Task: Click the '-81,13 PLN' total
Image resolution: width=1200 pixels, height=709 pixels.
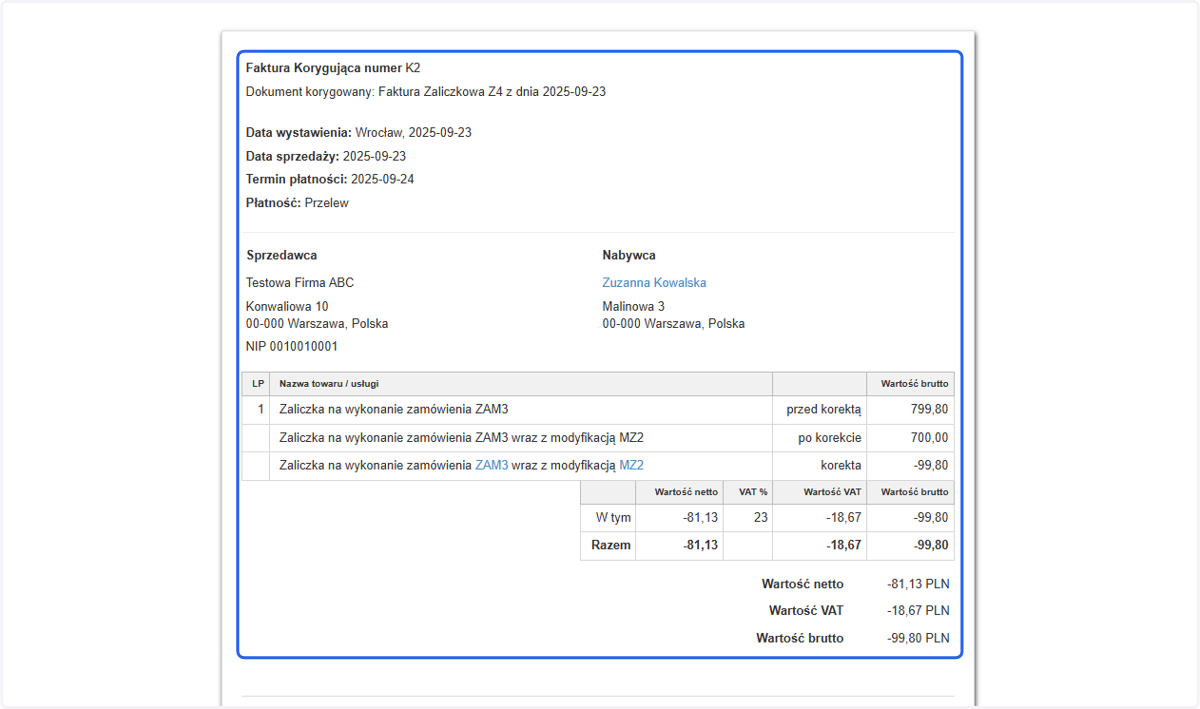Action: 918,584
